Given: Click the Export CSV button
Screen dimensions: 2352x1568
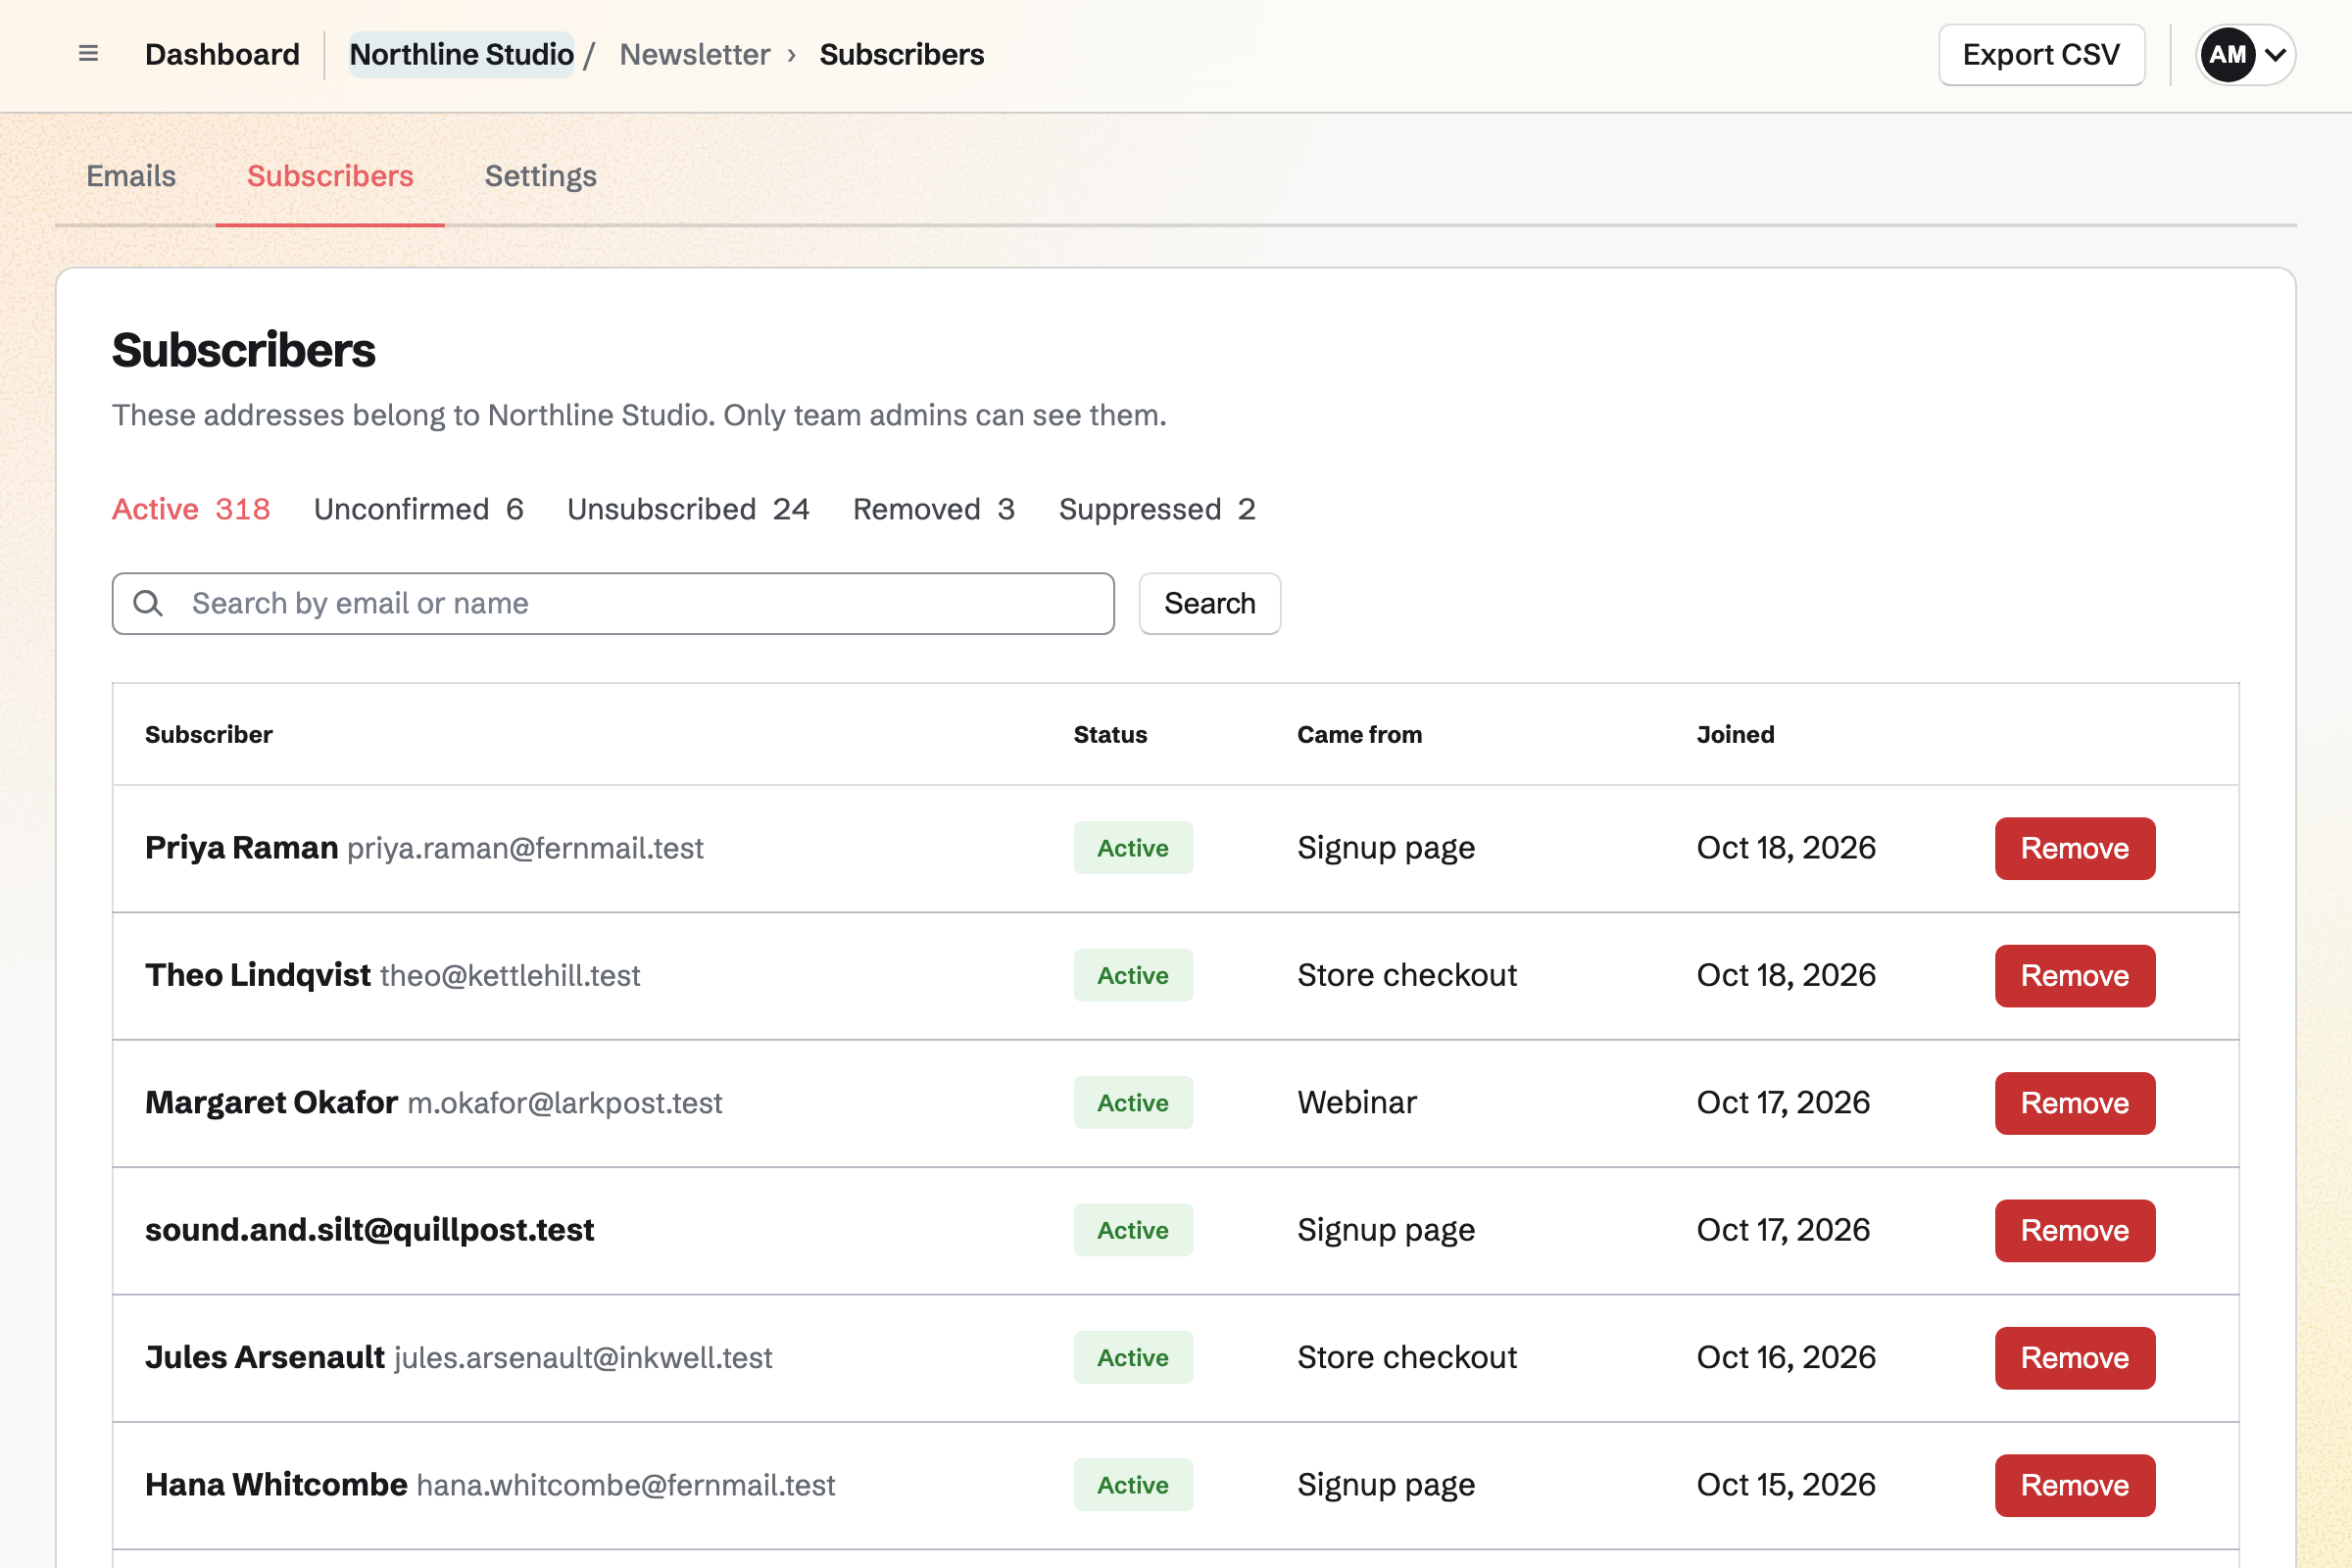Looking at the screenshot, I should 2041,54.
